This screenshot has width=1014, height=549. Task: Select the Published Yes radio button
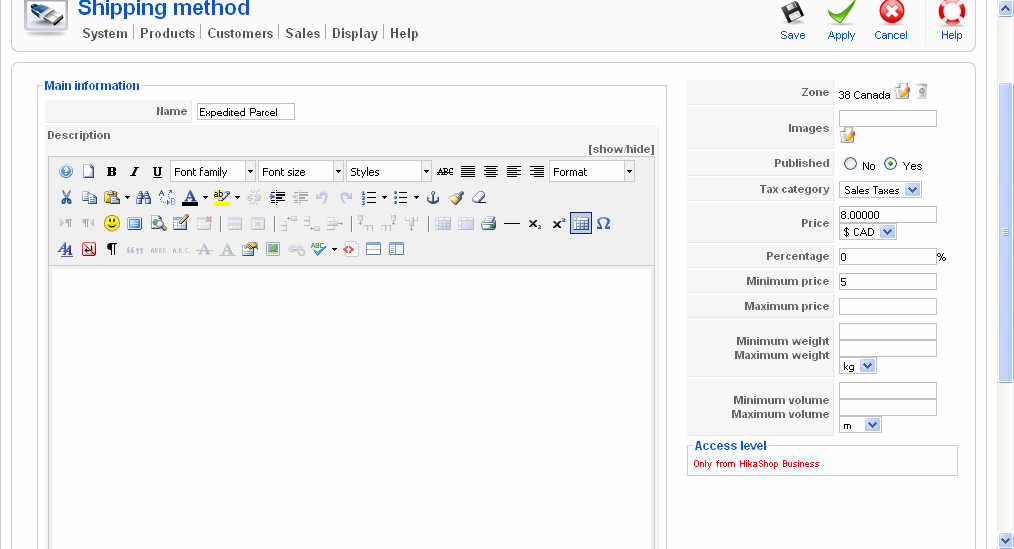(890, 164)
